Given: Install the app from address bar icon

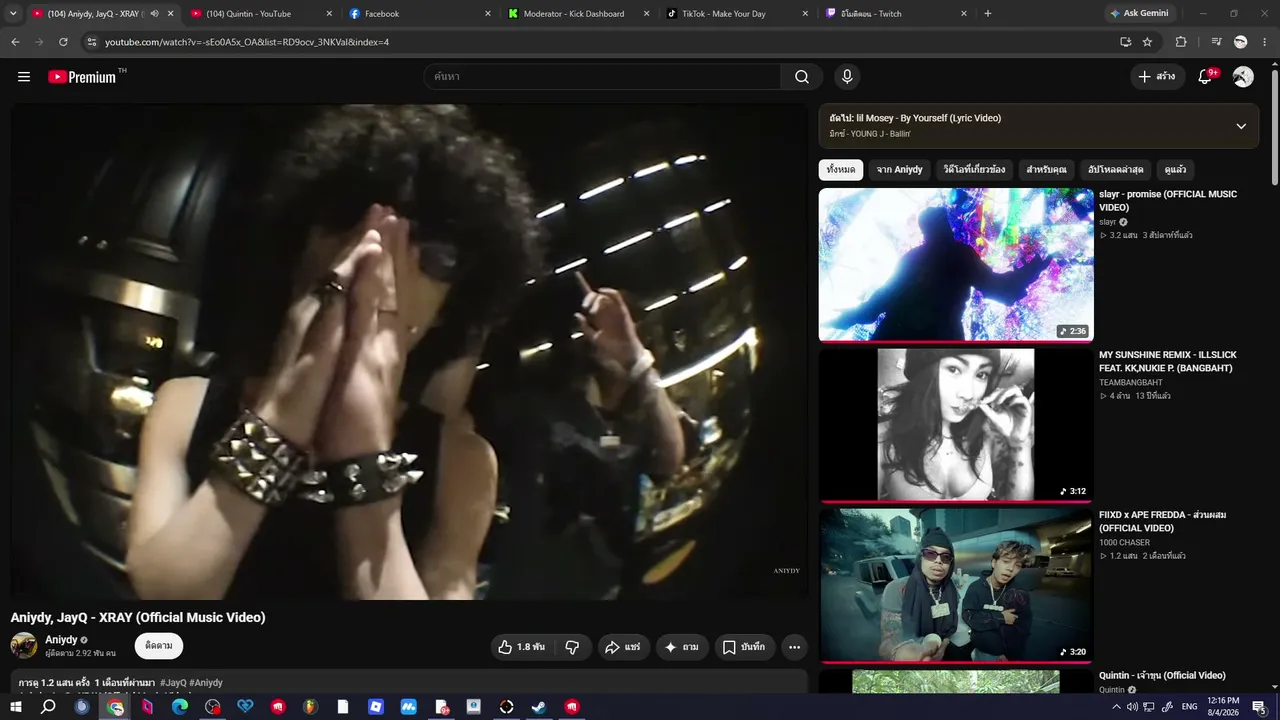Looking at the screenshot, I should coord(1125,42).
